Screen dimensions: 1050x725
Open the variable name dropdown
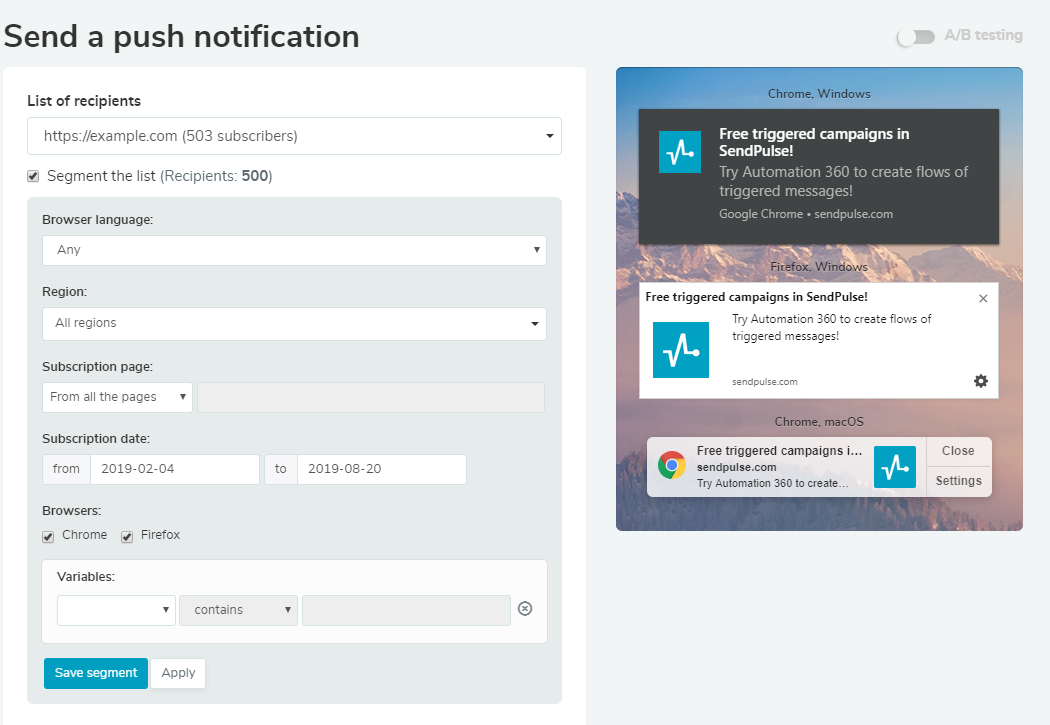[117, 611]
